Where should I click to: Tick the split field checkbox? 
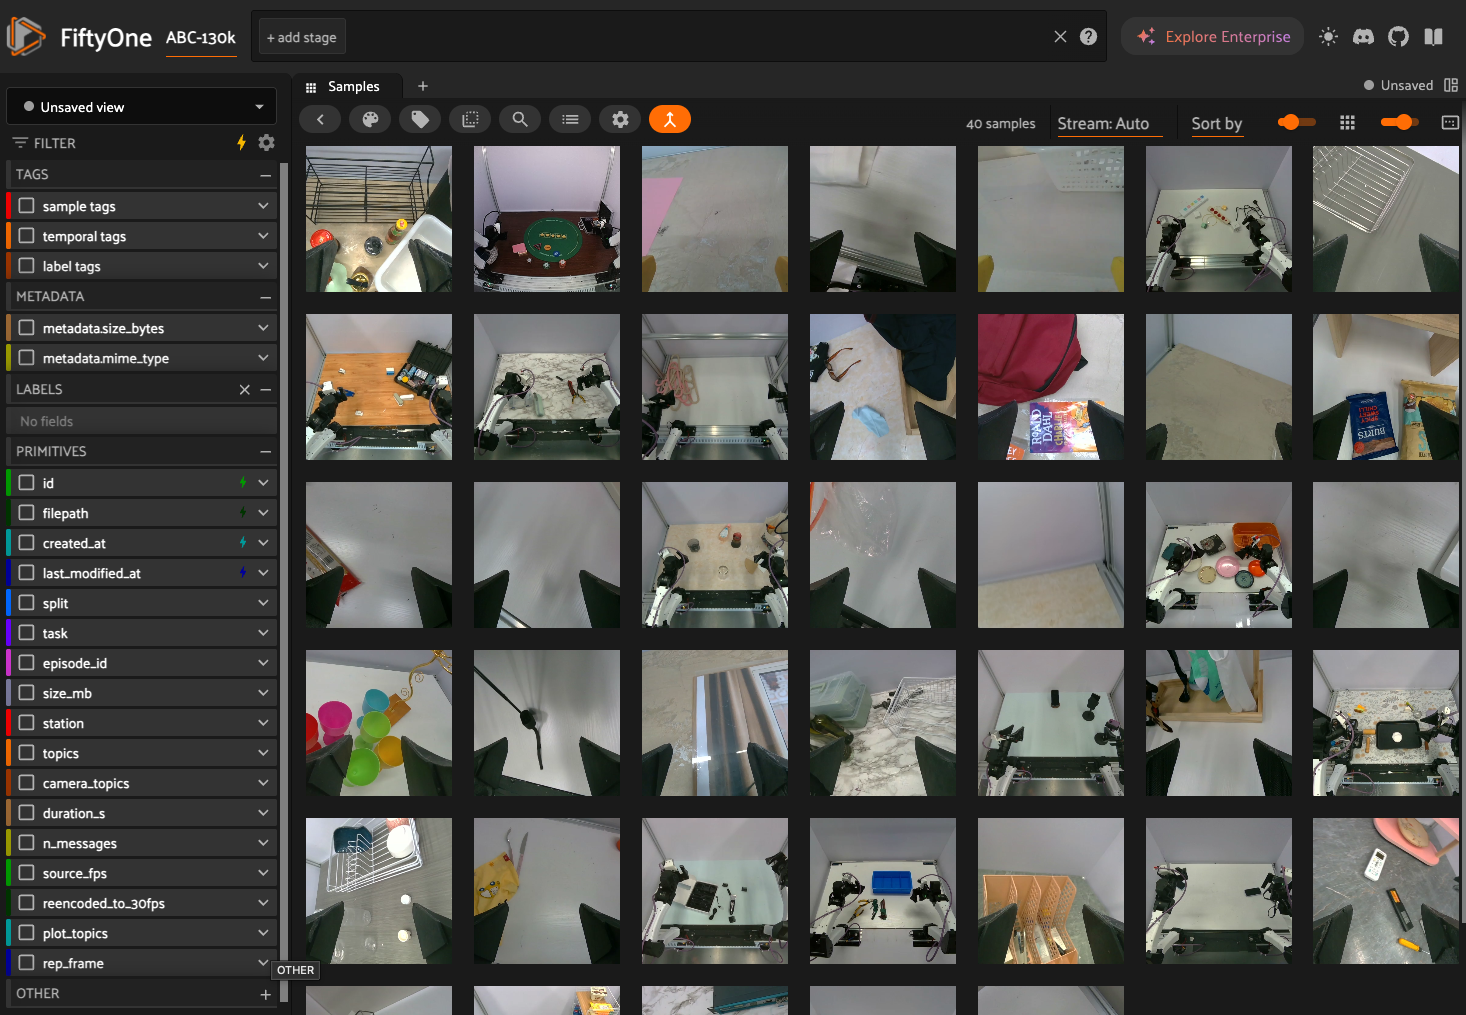27,603
